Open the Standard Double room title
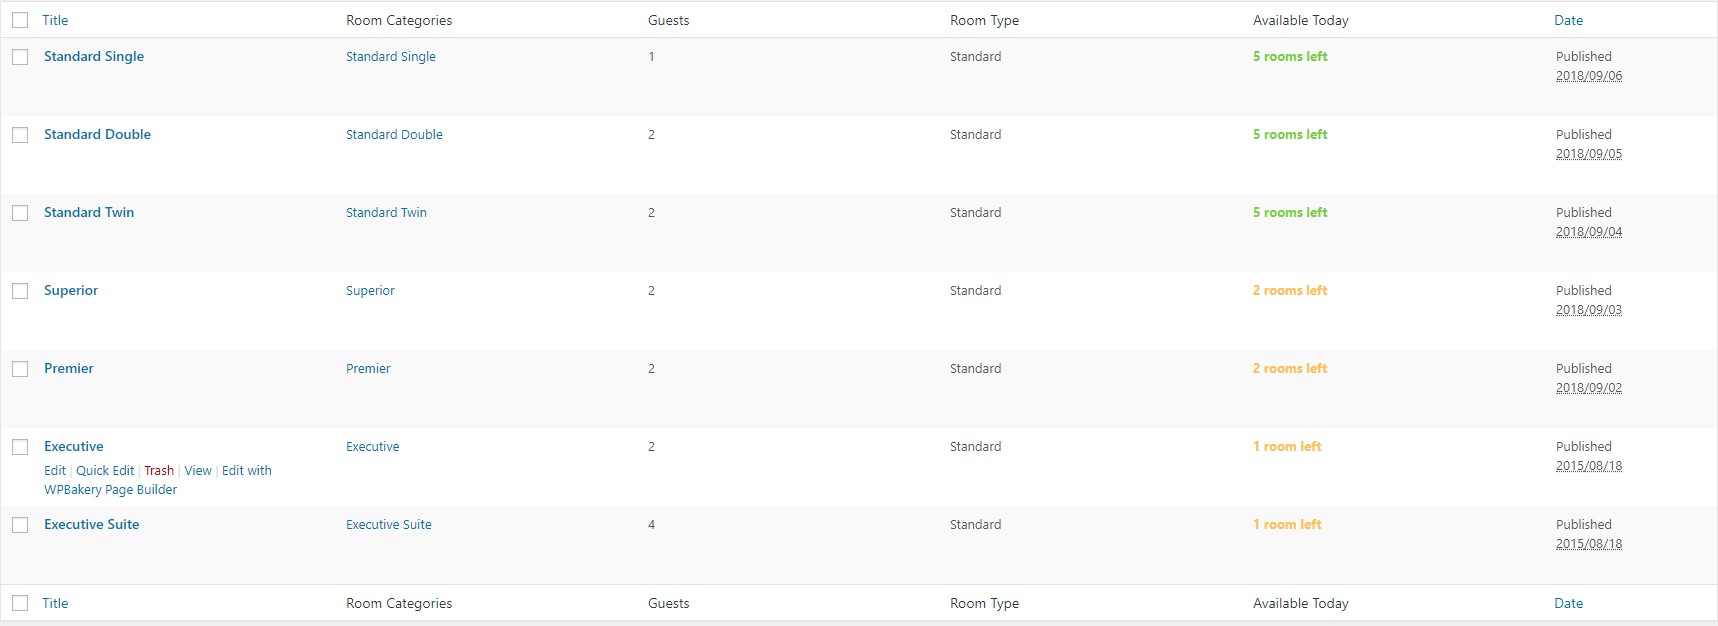Screen dimensions: 1718x626 tap(97, 134)
